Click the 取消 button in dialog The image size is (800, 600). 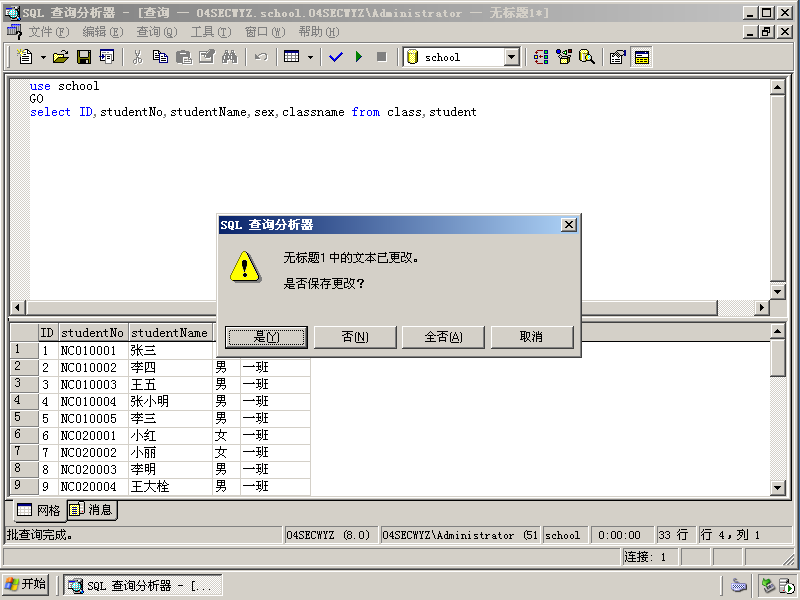pos(532,337)
